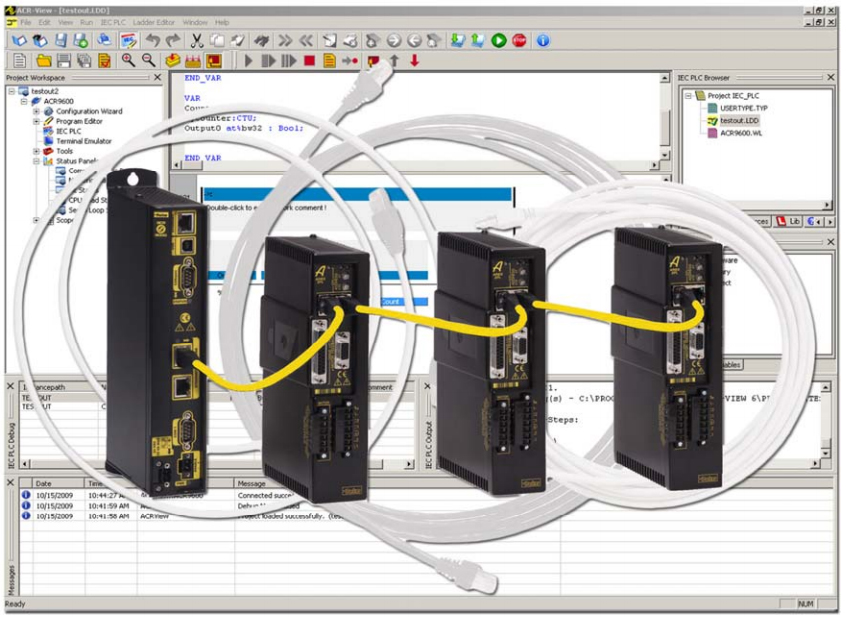This screenshot has width=846, height=617.
Task: Click the IEC PLC Browser tab scroll right arrow
Action: click(x=830, y=222)
